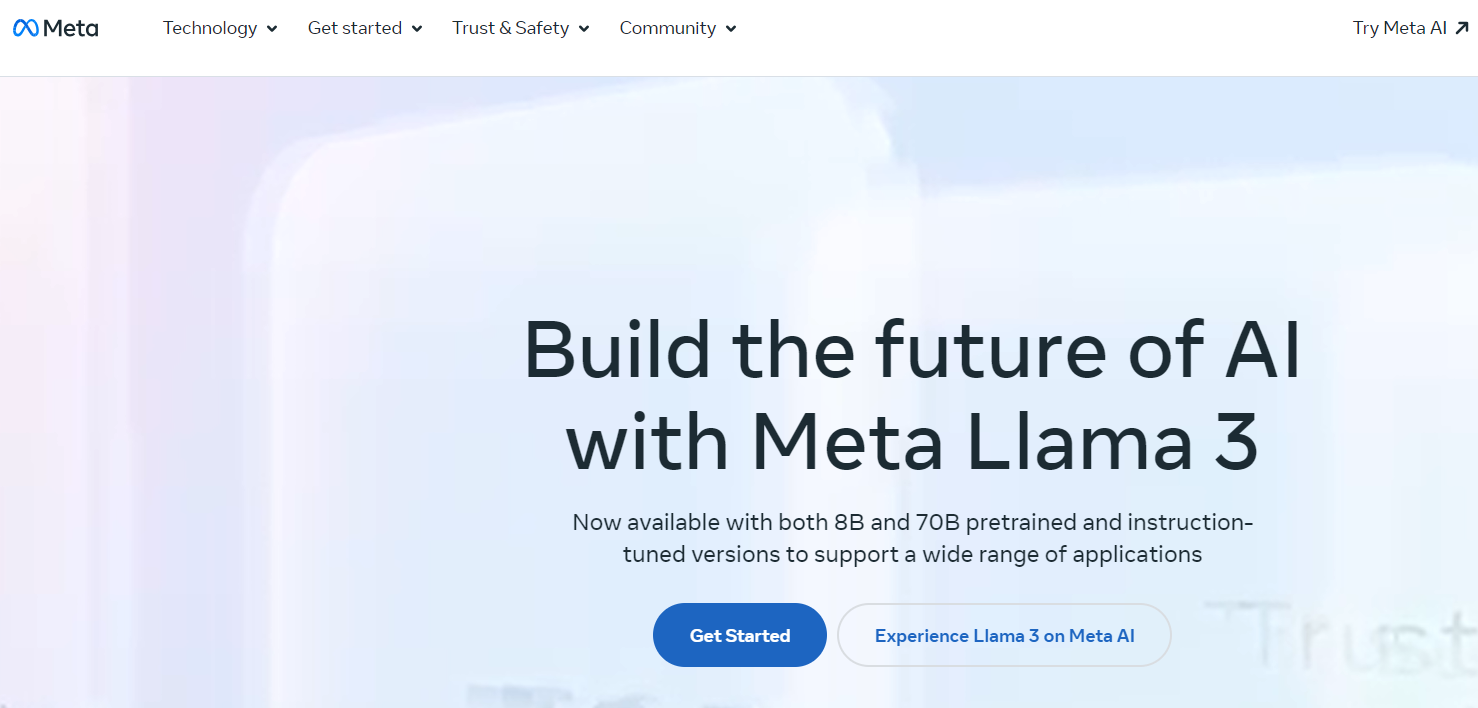Screen dimensions: 1478x708
Task: Open the Technology menu label
Action: tap(210, 28)
